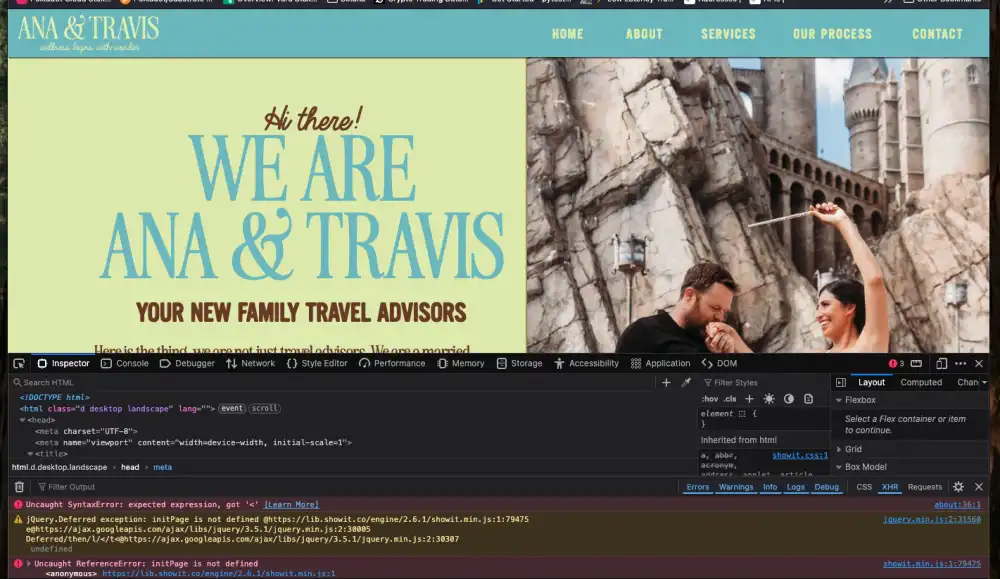Switch to the Network panel
Screen dimensions: 1000x579
250,363
